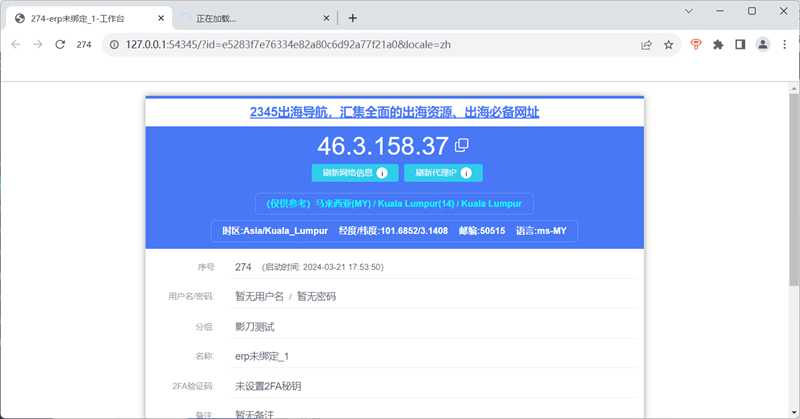Screen dimensions: 800x419
Task: Click the scrollbar down arrow
Action: [x=794, y=413]
